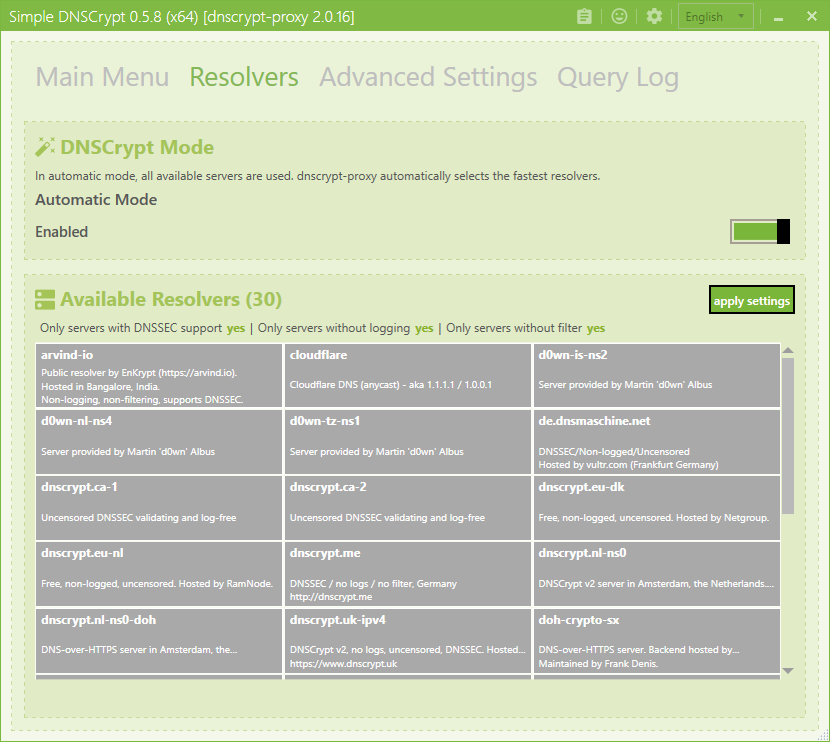Screen dimensions: 830x742
Task: Click the clipboard icon in title bar
Action: click(585, 16)
